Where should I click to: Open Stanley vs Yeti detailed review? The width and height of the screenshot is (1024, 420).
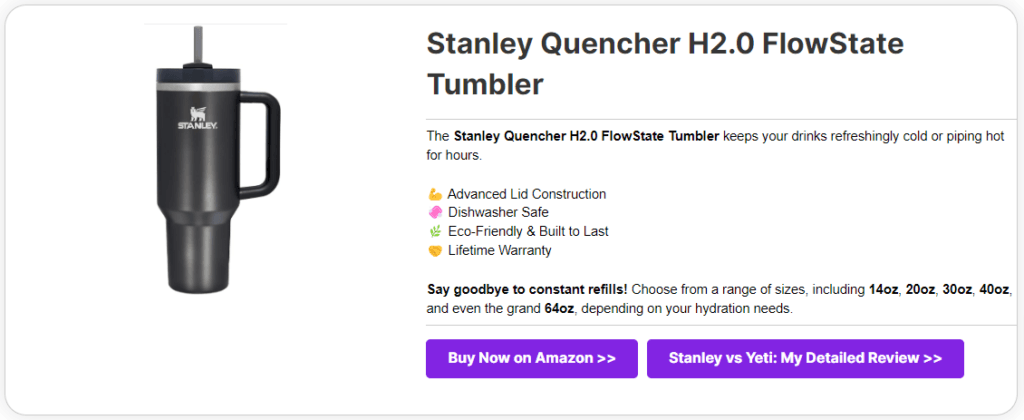pos(805,358)
